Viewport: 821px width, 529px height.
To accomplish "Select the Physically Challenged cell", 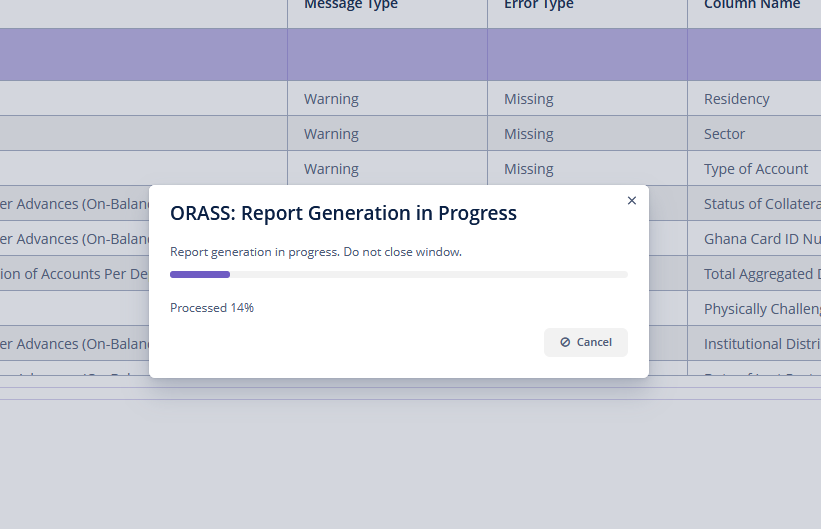I will pos(755,309).
